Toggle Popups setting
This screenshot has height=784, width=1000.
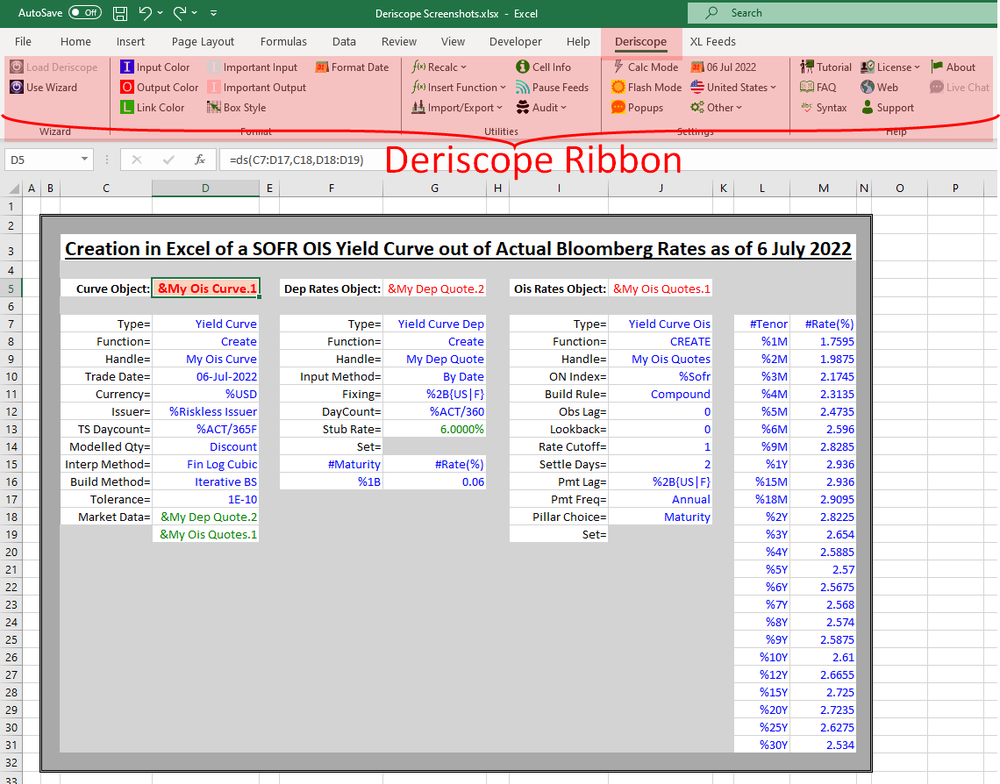637,108
